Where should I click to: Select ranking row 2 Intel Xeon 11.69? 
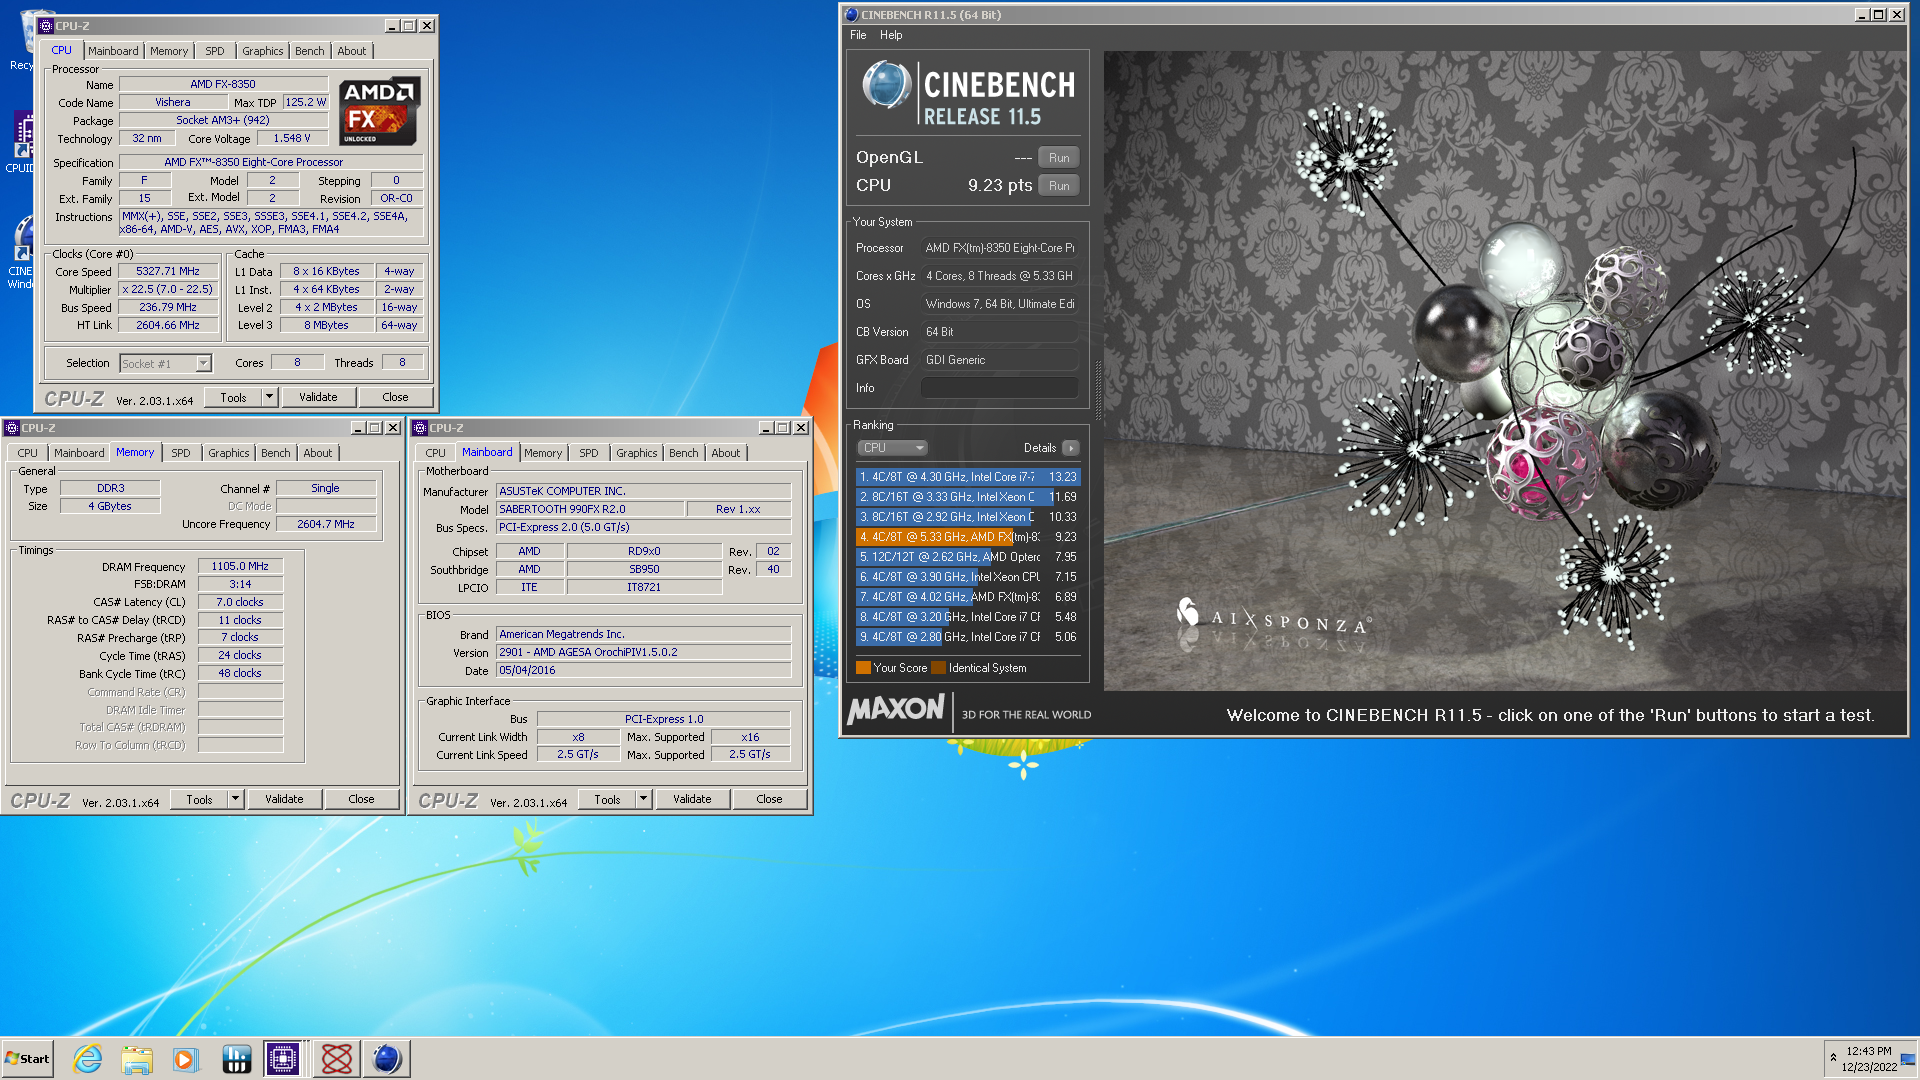[x=968, y=497]
